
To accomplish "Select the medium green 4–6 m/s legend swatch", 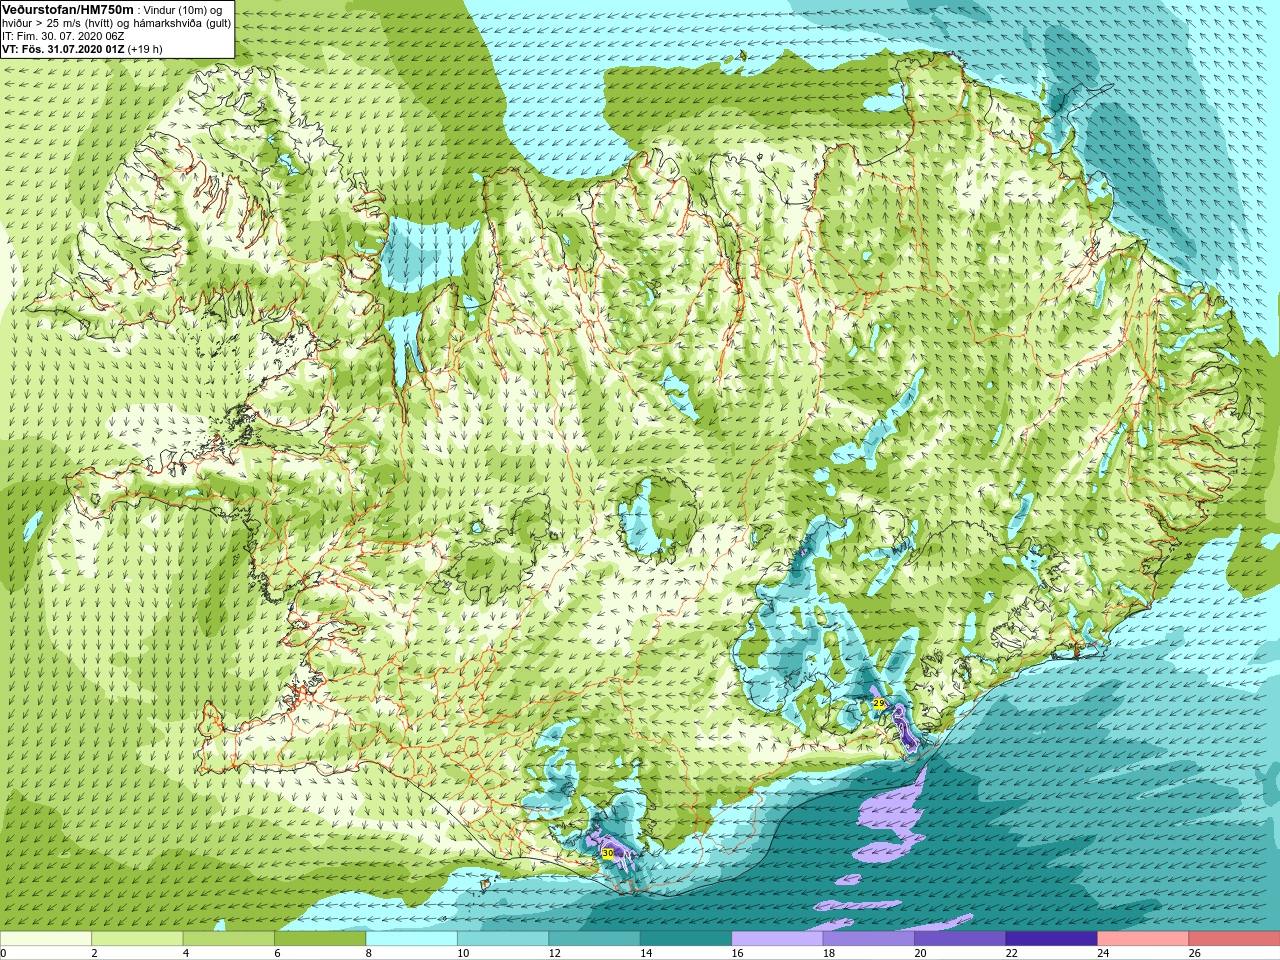I will (229, 939).
